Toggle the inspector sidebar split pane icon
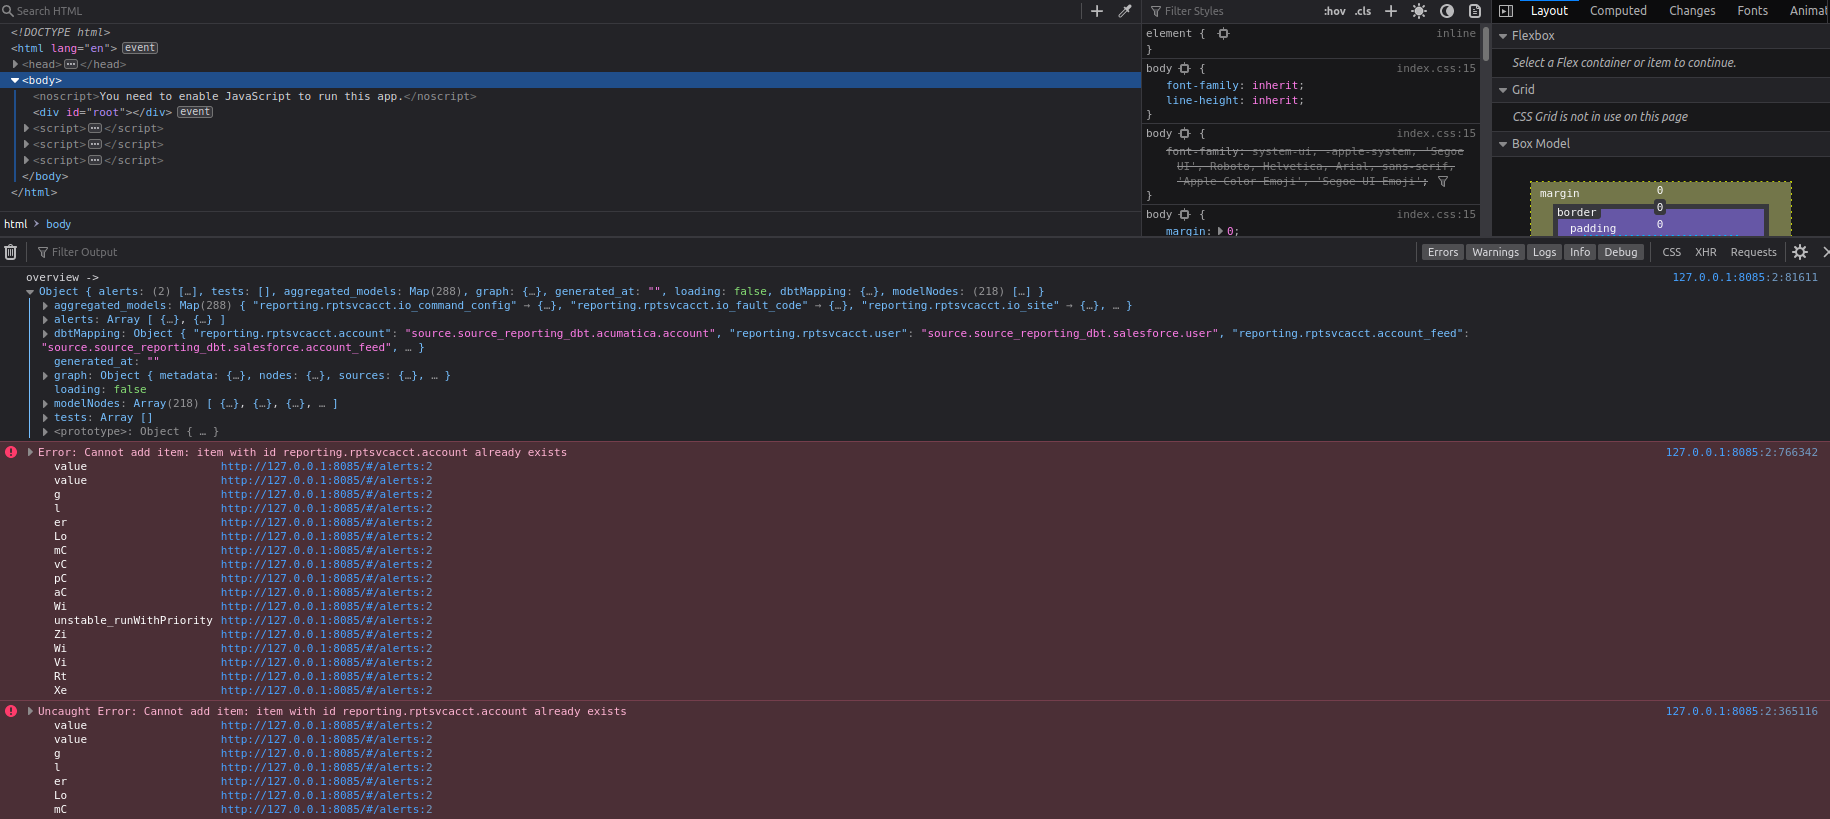Screen dimensions: 1830x819 click(x=1506, y=11)
